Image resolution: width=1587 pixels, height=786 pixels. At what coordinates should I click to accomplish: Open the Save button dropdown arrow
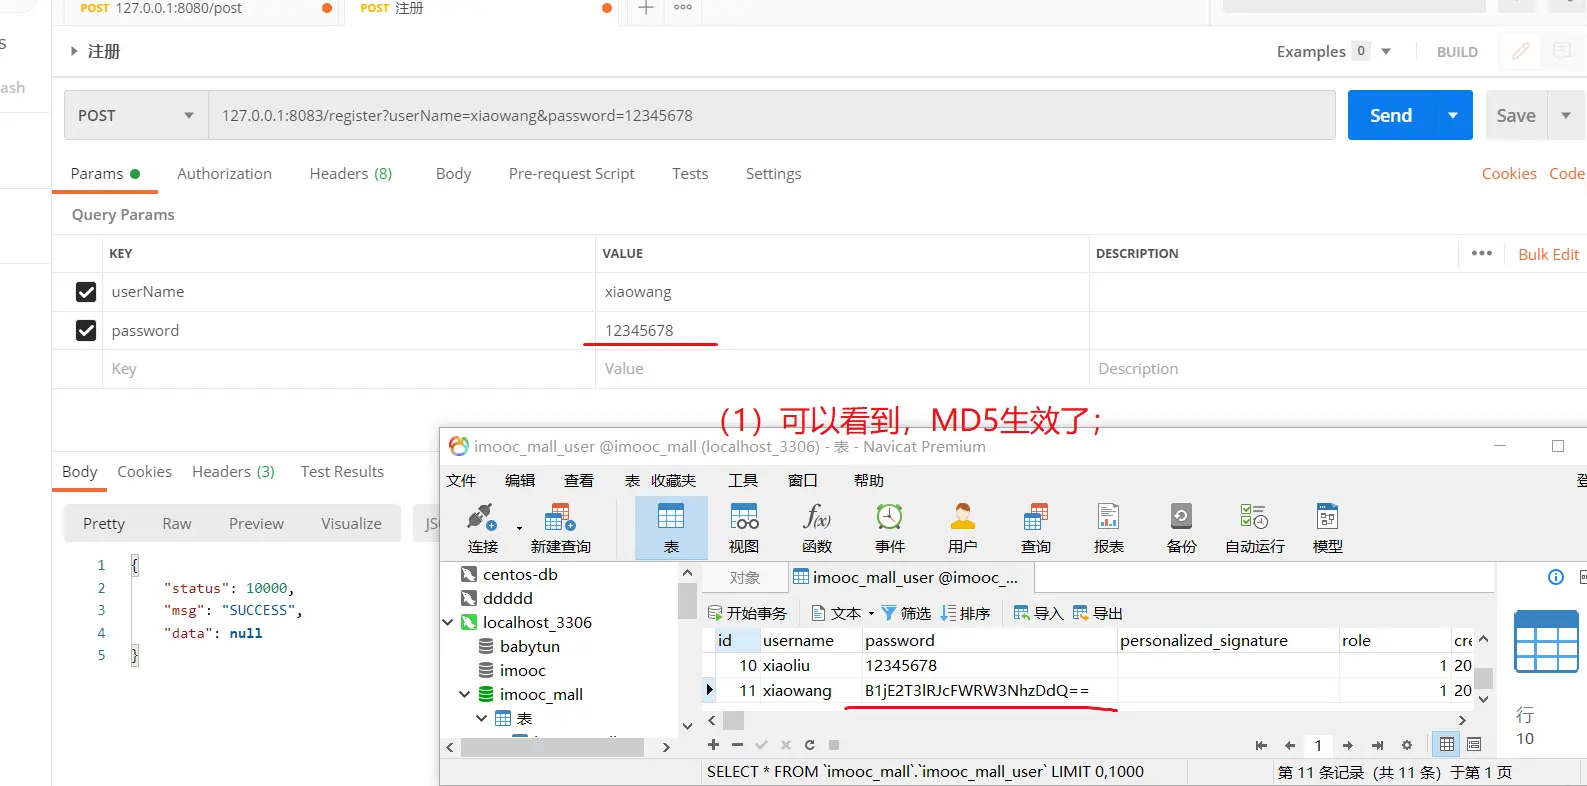point(1566,115)
